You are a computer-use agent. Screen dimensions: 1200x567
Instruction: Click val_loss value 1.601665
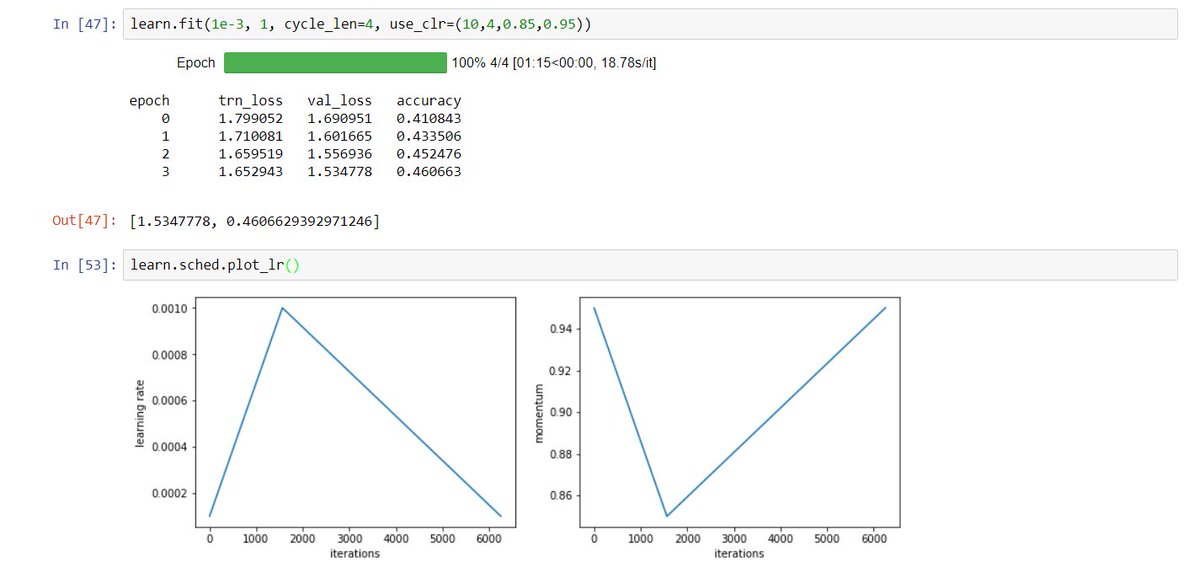339,137
